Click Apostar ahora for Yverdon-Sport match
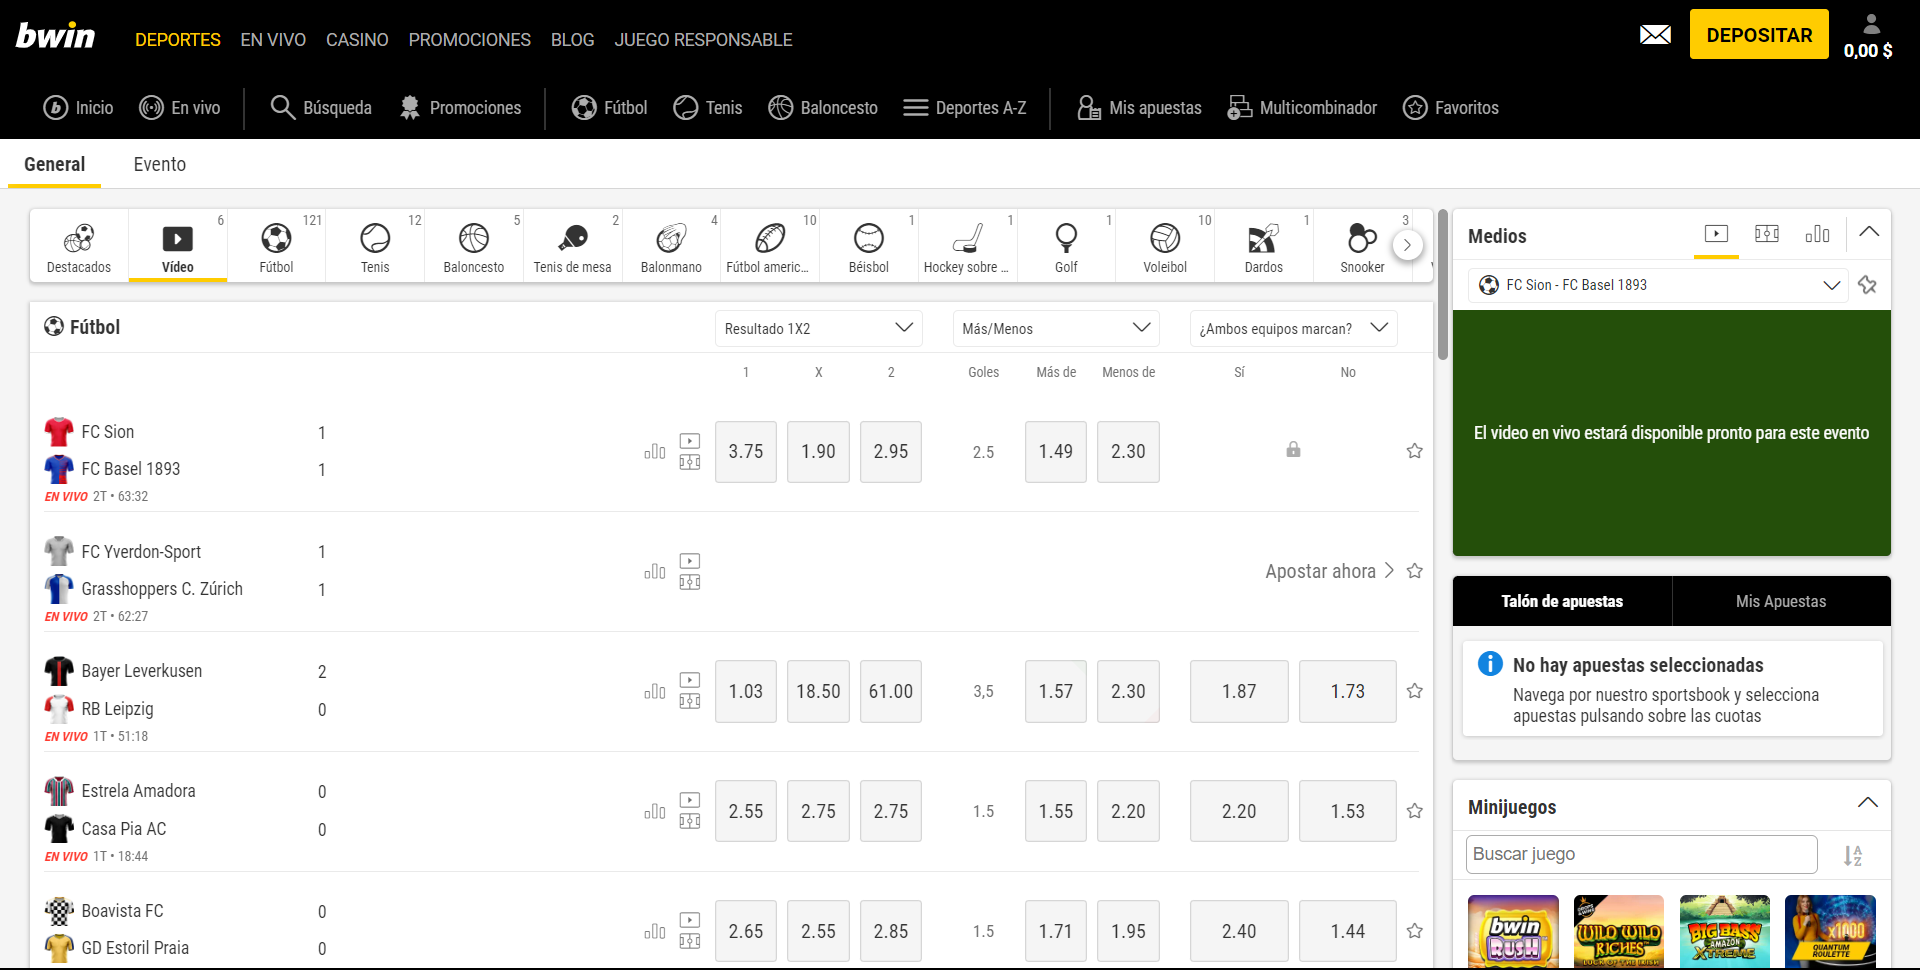 coord(1329,571)
